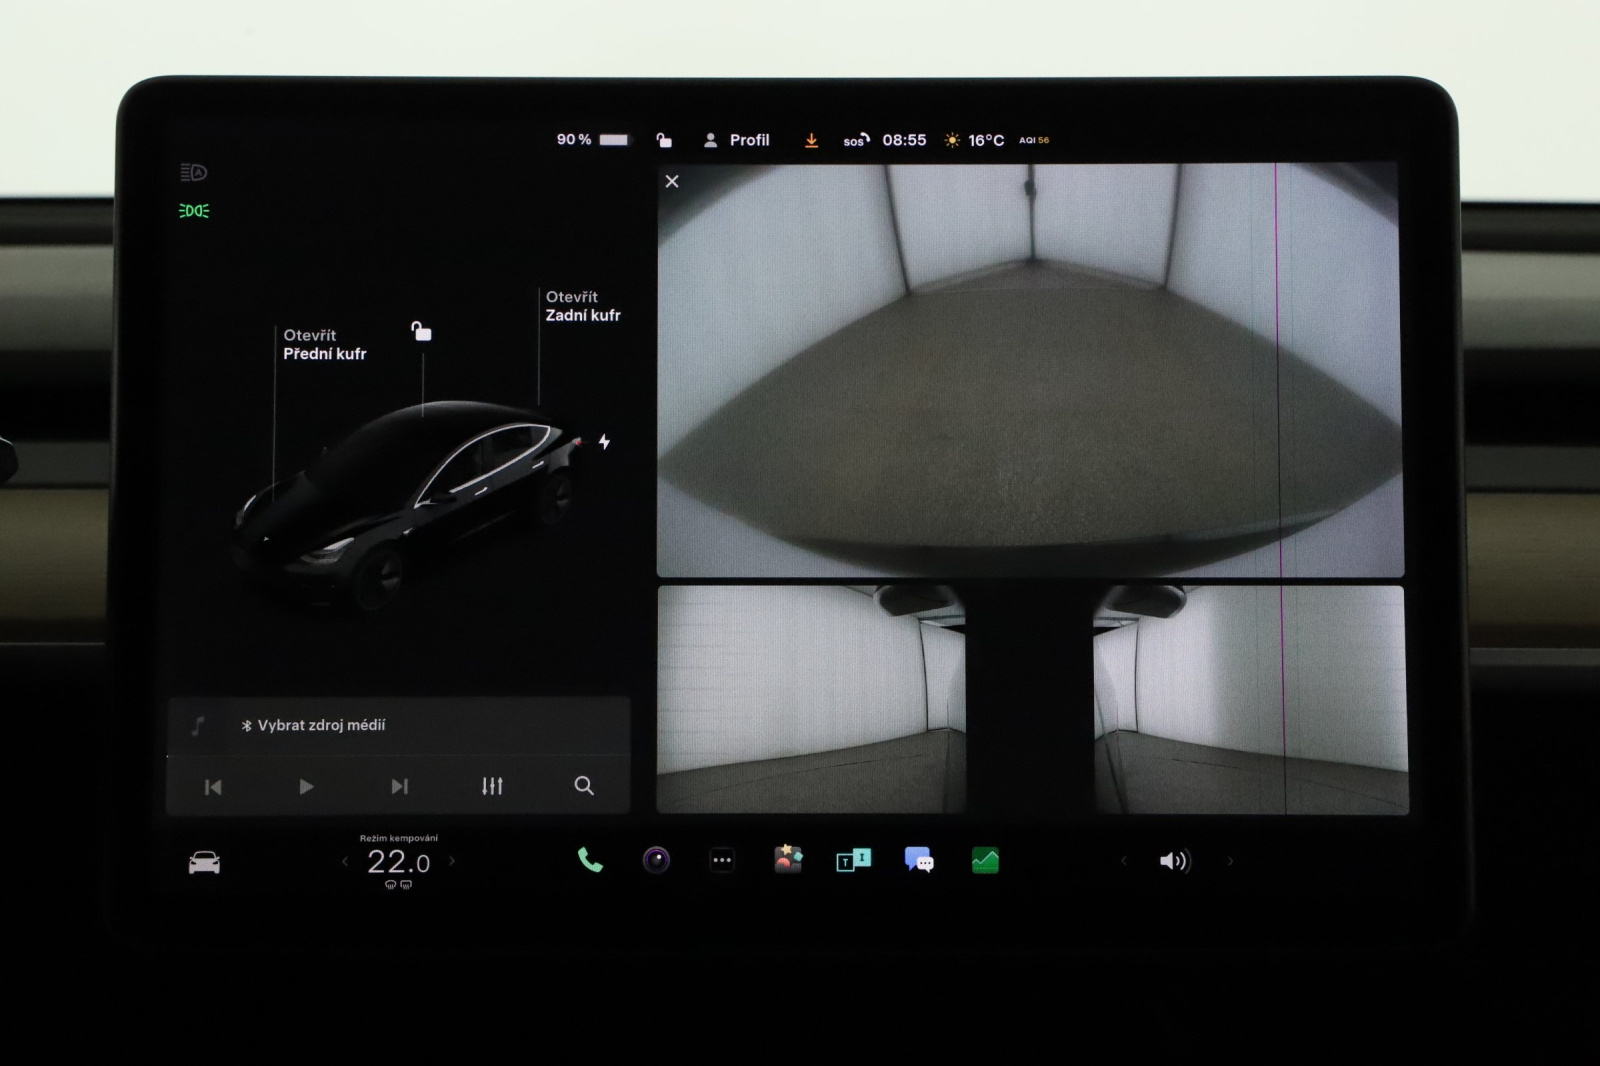
Task: Toggle the lock icon in status bar
Action: pyautogui.click(x=664, y=140)
